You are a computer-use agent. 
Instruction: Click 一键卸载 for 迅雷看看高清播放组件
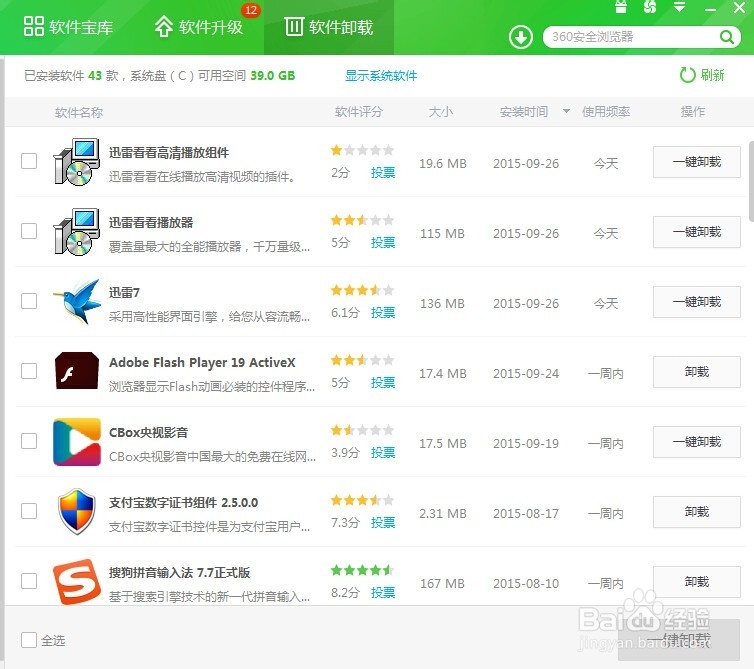pyautogui.click(x=696, y=162)
